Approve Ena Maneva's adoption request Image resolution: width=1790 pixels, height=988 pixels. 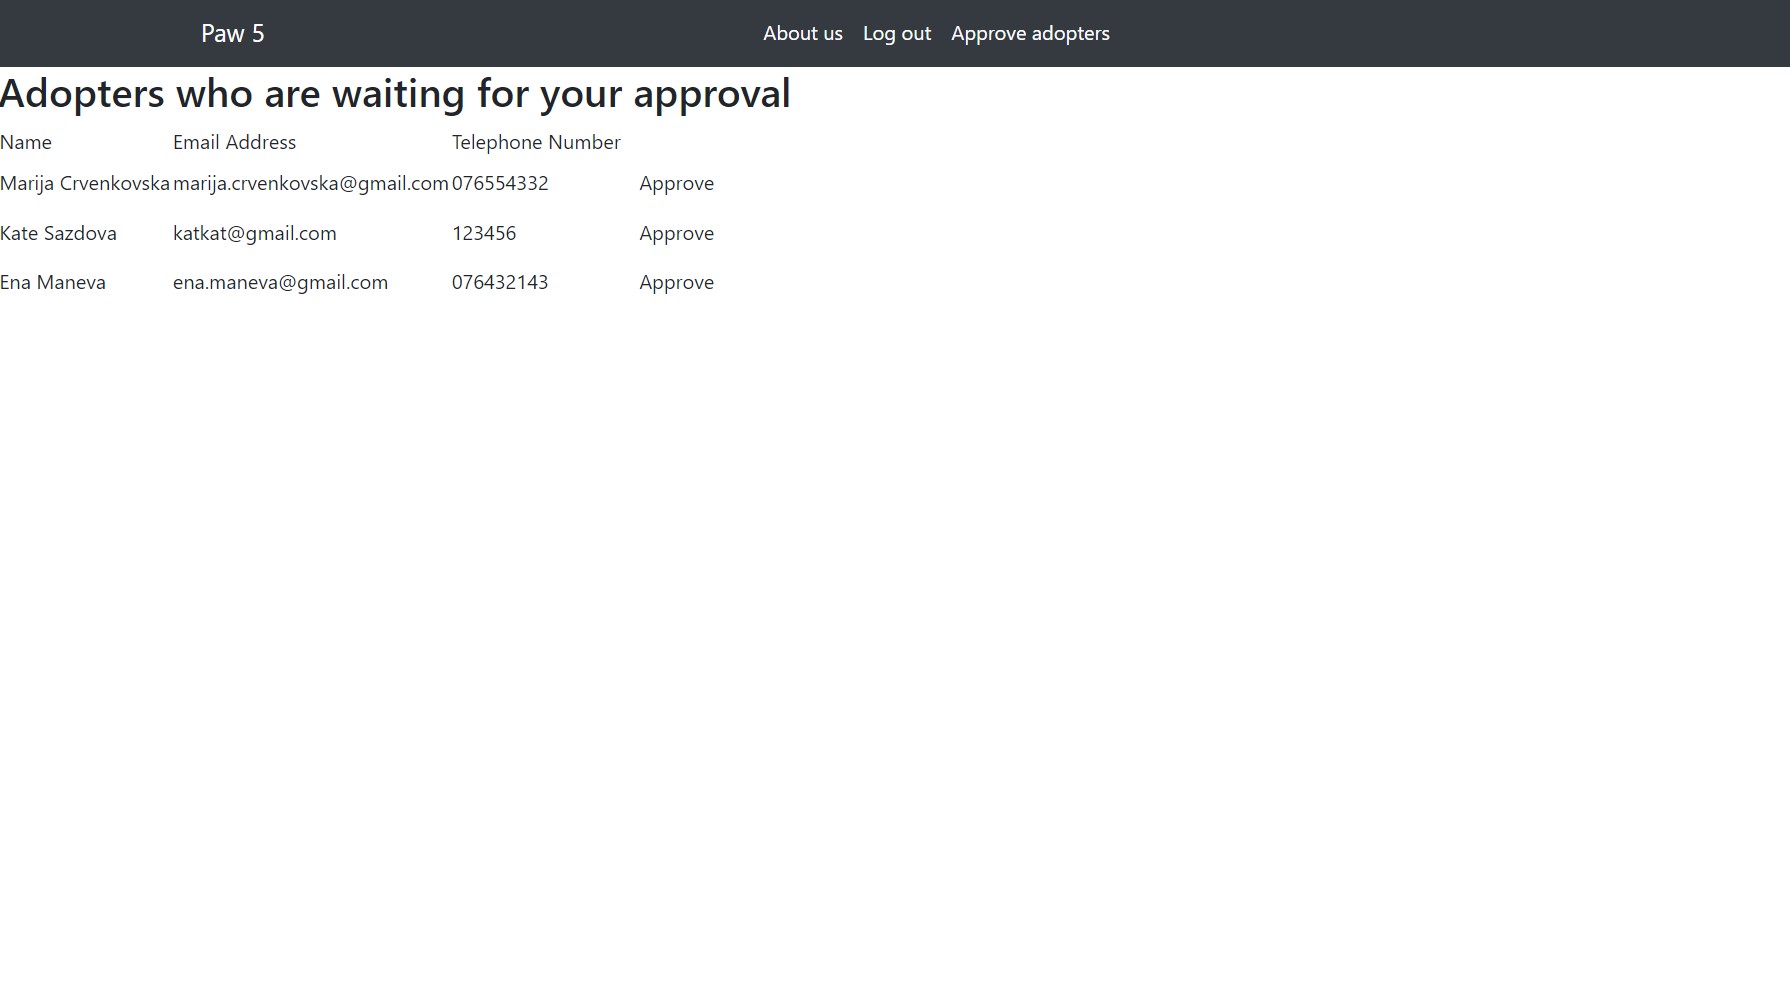pyautogui.click(x=676, y=283)
